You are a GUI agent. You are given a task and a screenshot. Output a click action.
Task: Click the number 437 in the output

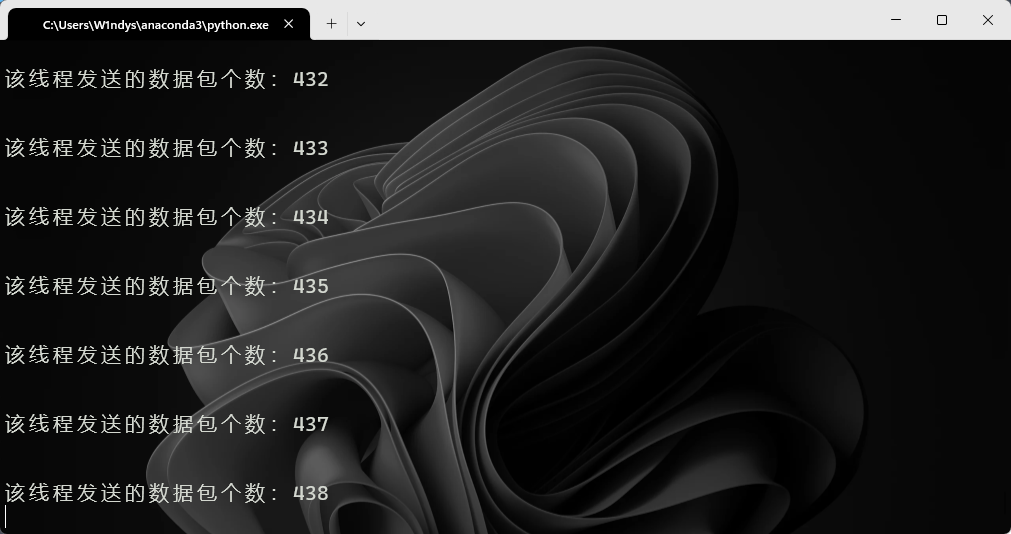point(311,424)
